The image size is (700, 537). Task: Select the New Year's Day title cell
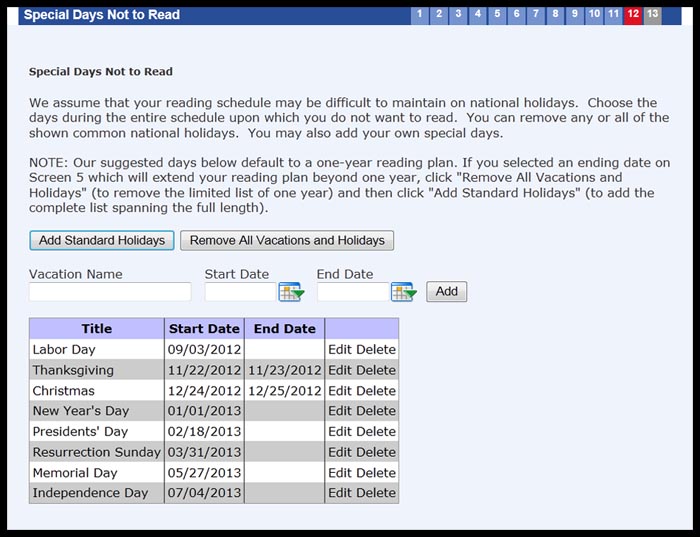click(97, 411)
